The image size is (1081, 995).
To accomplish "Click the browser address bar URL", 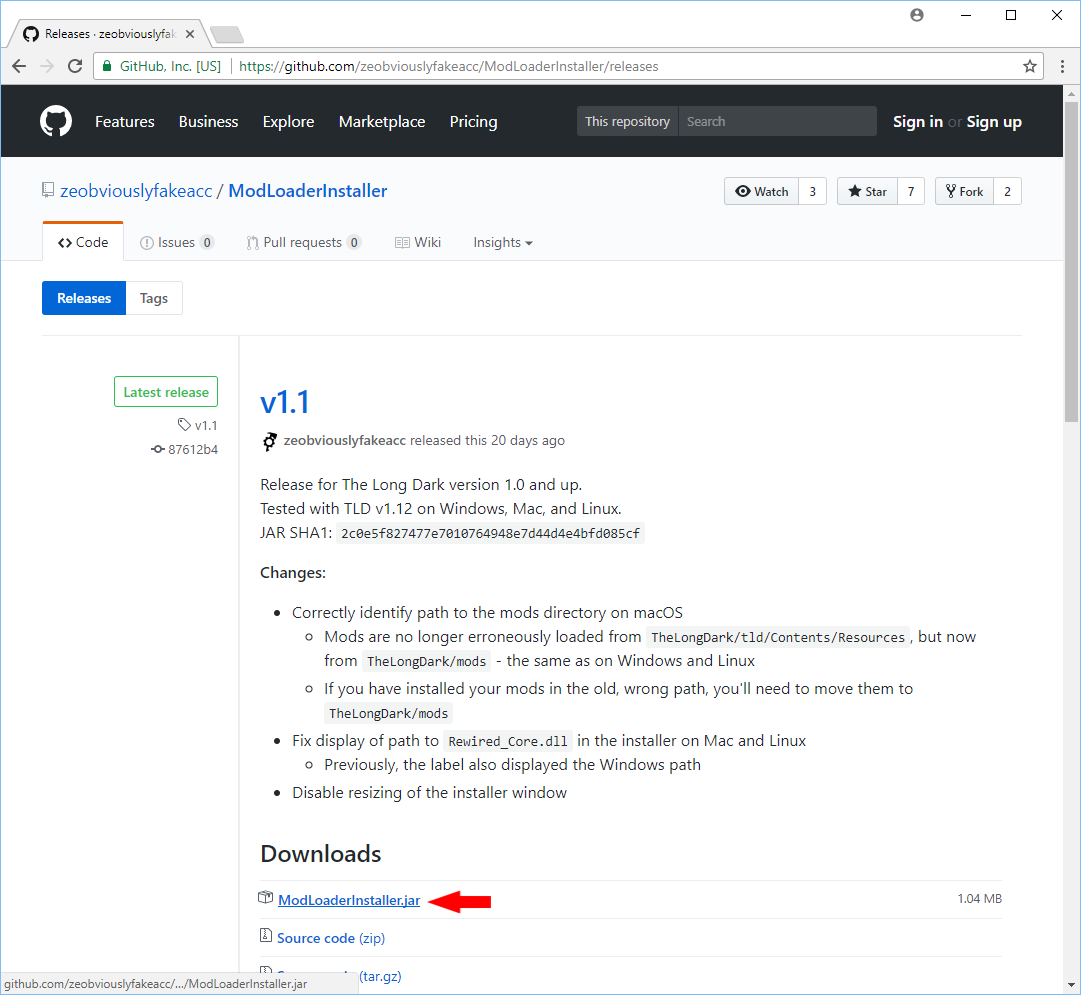I will pos(448,66).
